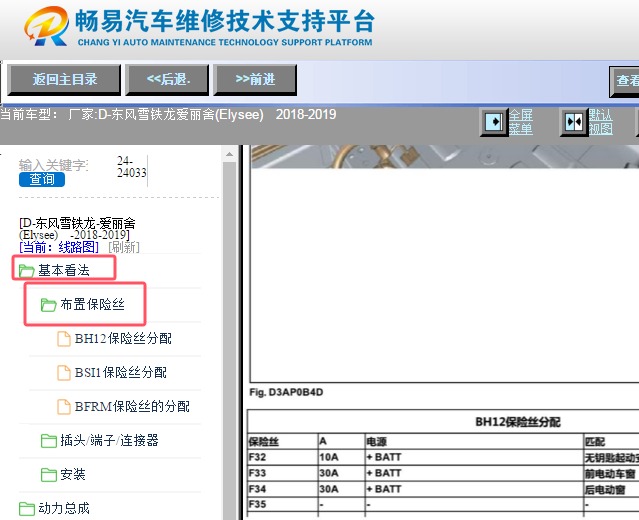Go back with <<后退 button
This screenshot has width=639, height=520.
(167, 79)
